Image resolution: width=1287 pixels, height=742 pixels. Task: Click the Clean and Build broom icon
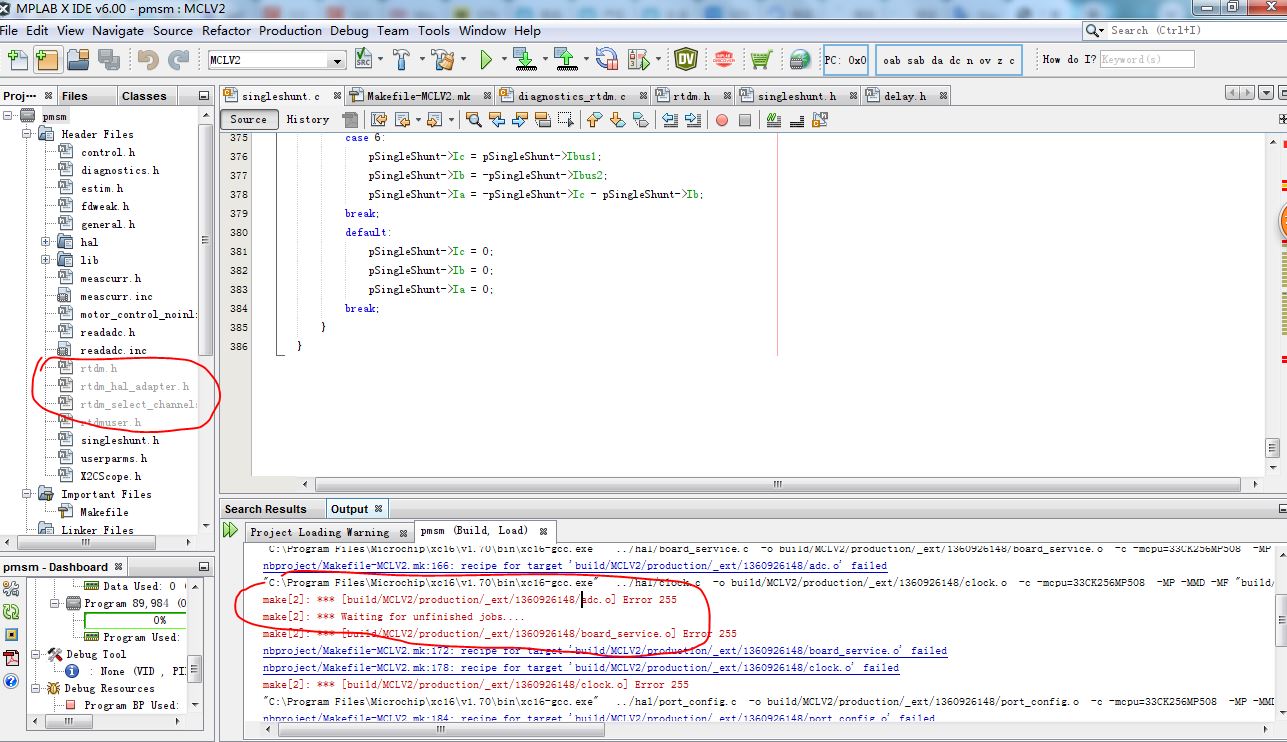442,60
